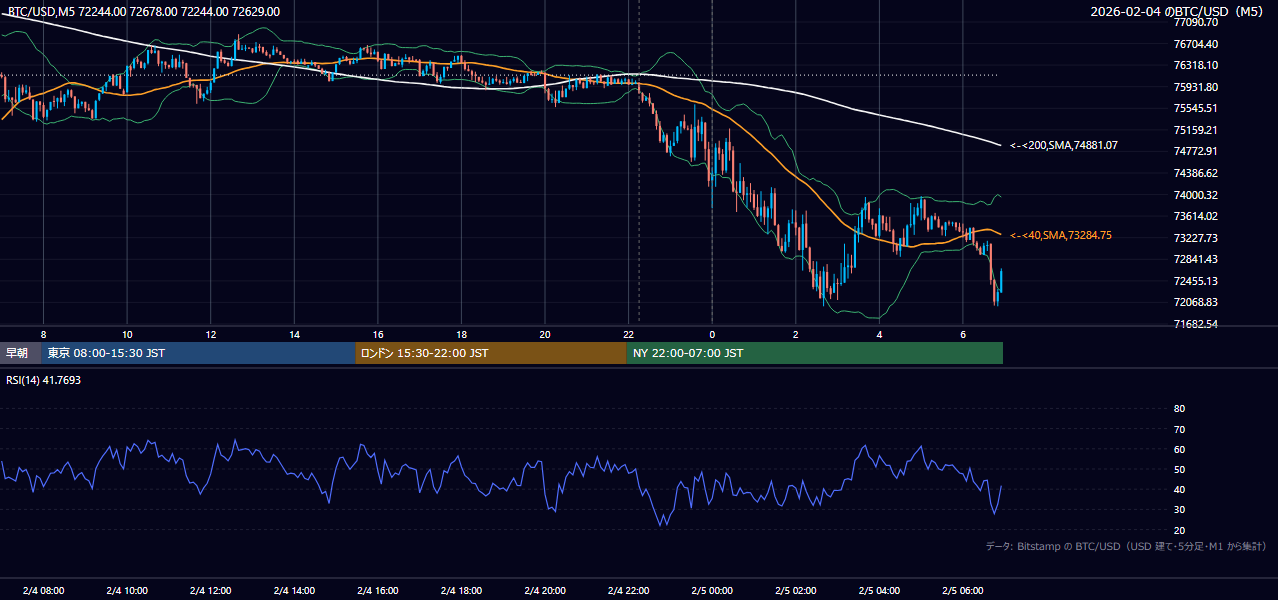The image size is (1278, 600).
Task: Click the 73614.02 price axis label
Action: [1196, 216]
